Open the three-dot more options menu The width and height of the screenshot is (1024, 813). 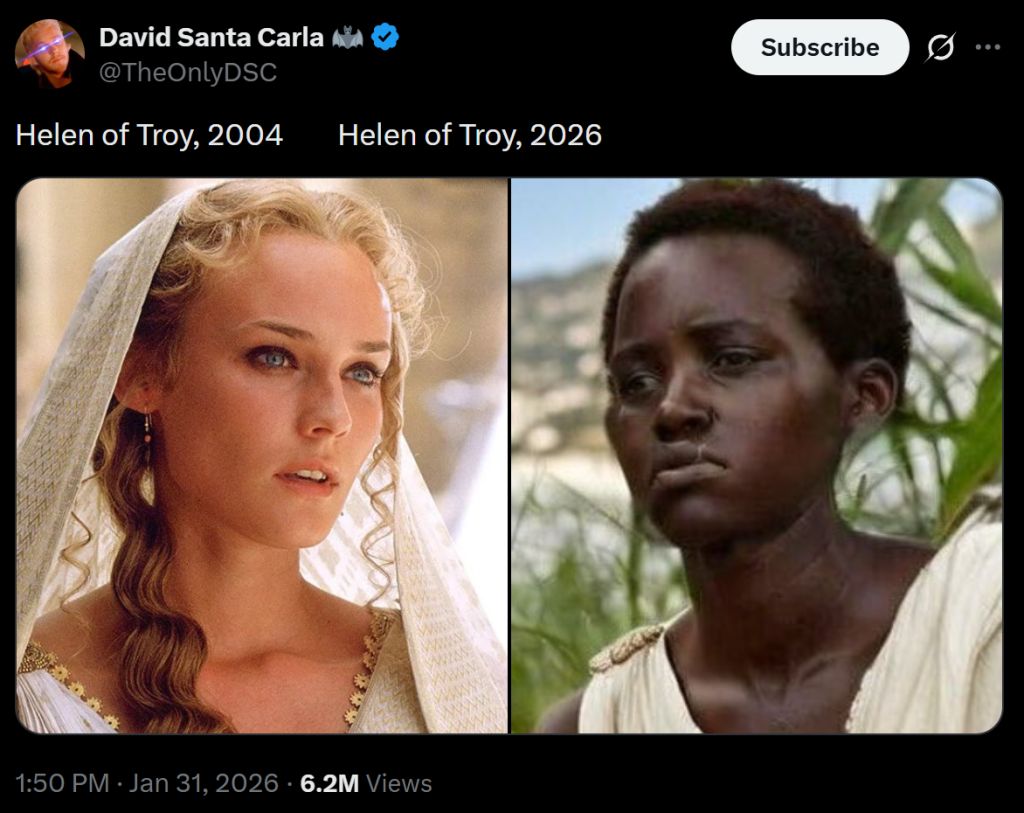click(x=987, y=47)
